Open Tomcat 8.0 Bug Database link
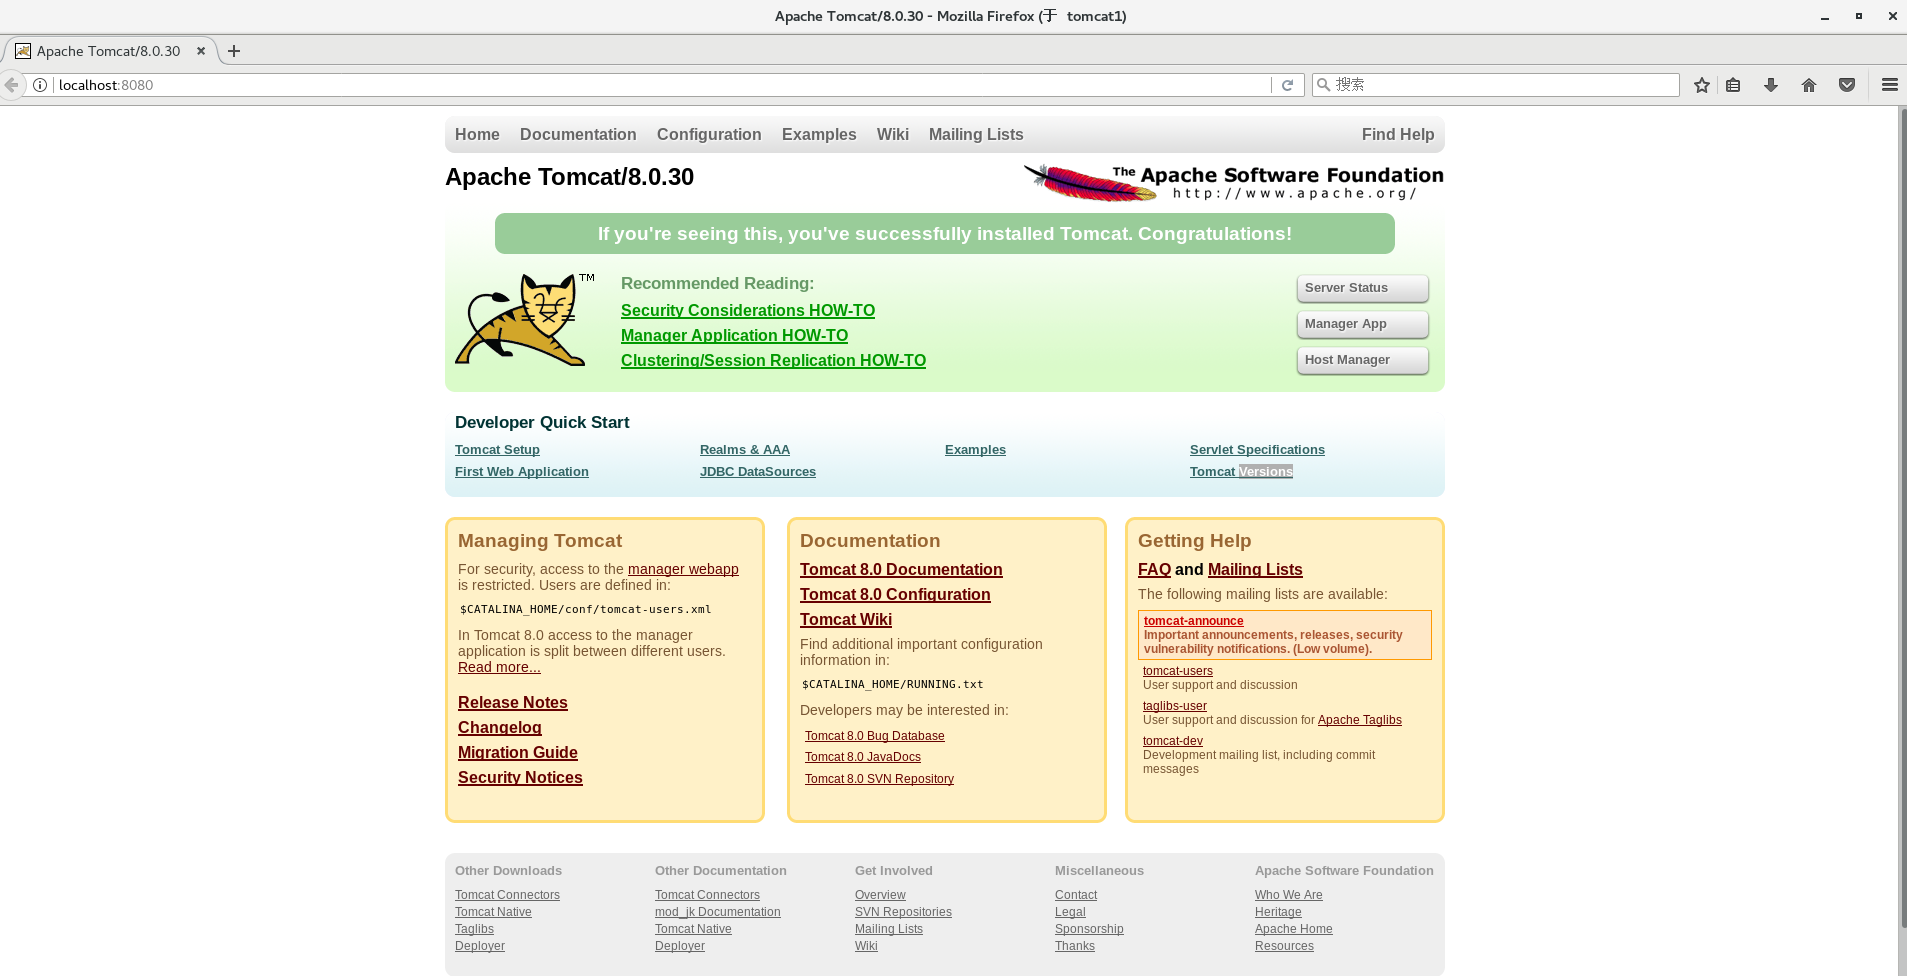 [875, 736]
